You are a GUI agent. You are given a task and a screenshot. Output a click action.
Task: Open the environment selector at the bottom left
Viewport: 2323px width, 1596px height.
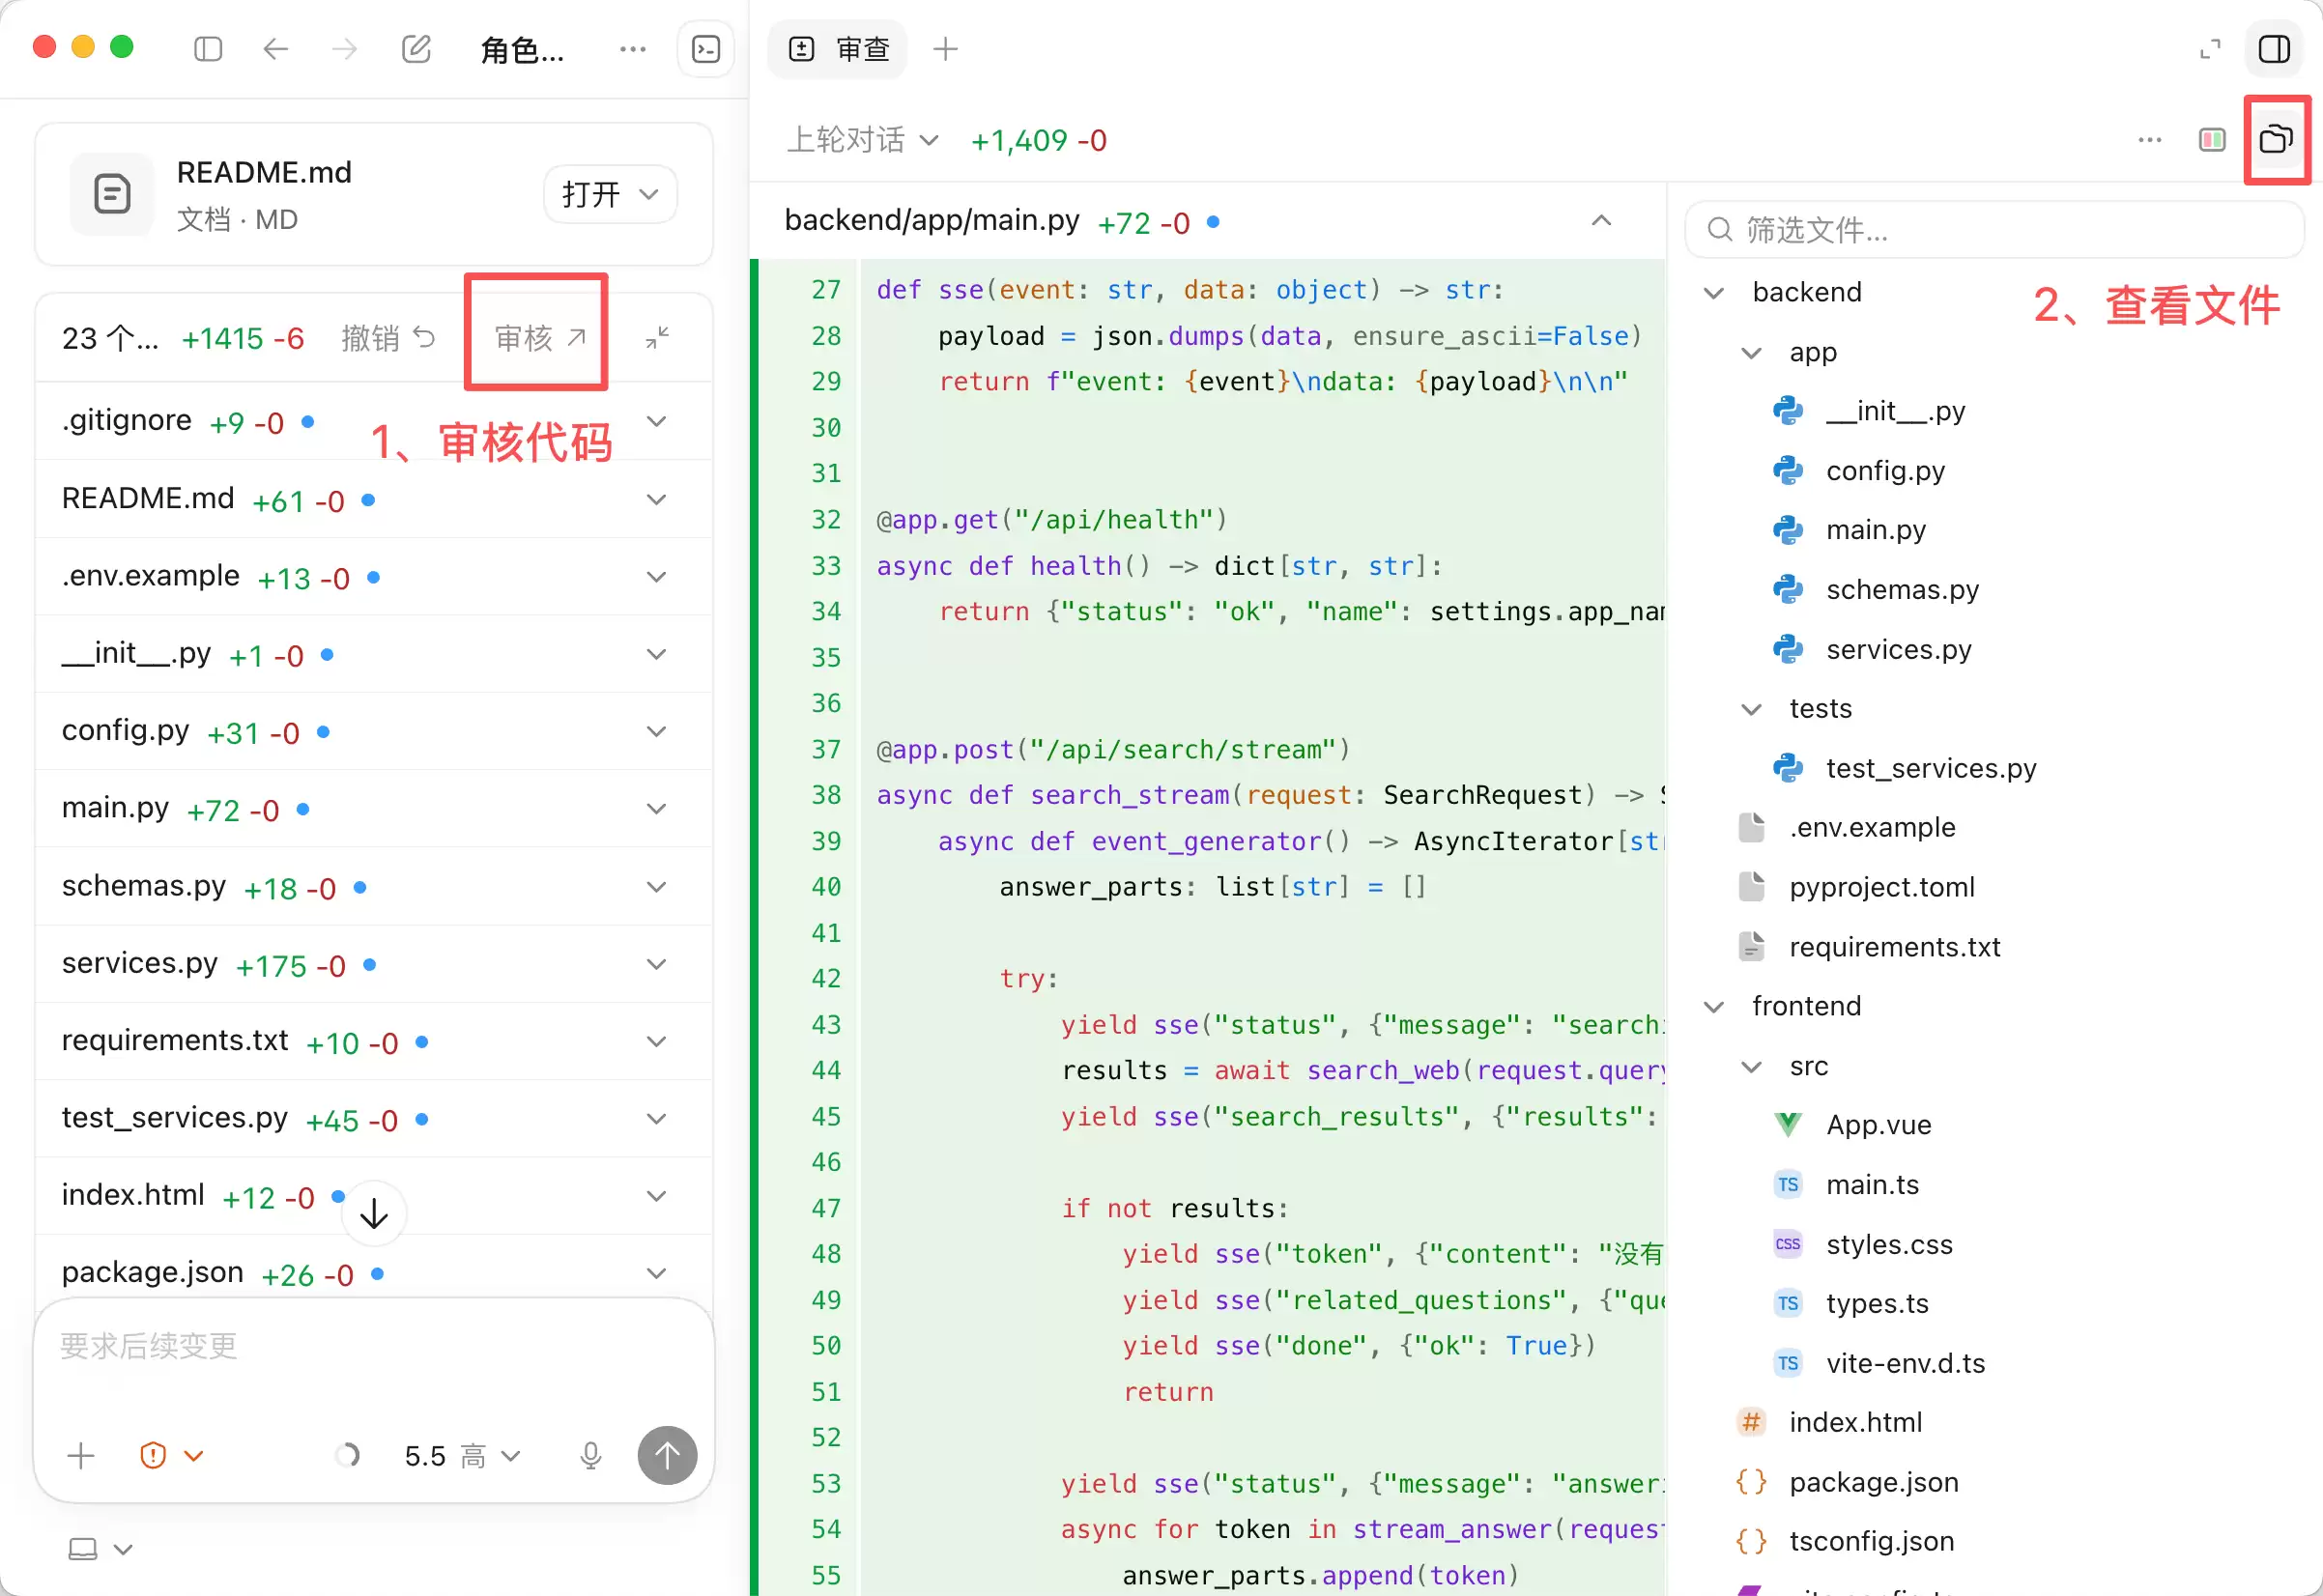100,1549
